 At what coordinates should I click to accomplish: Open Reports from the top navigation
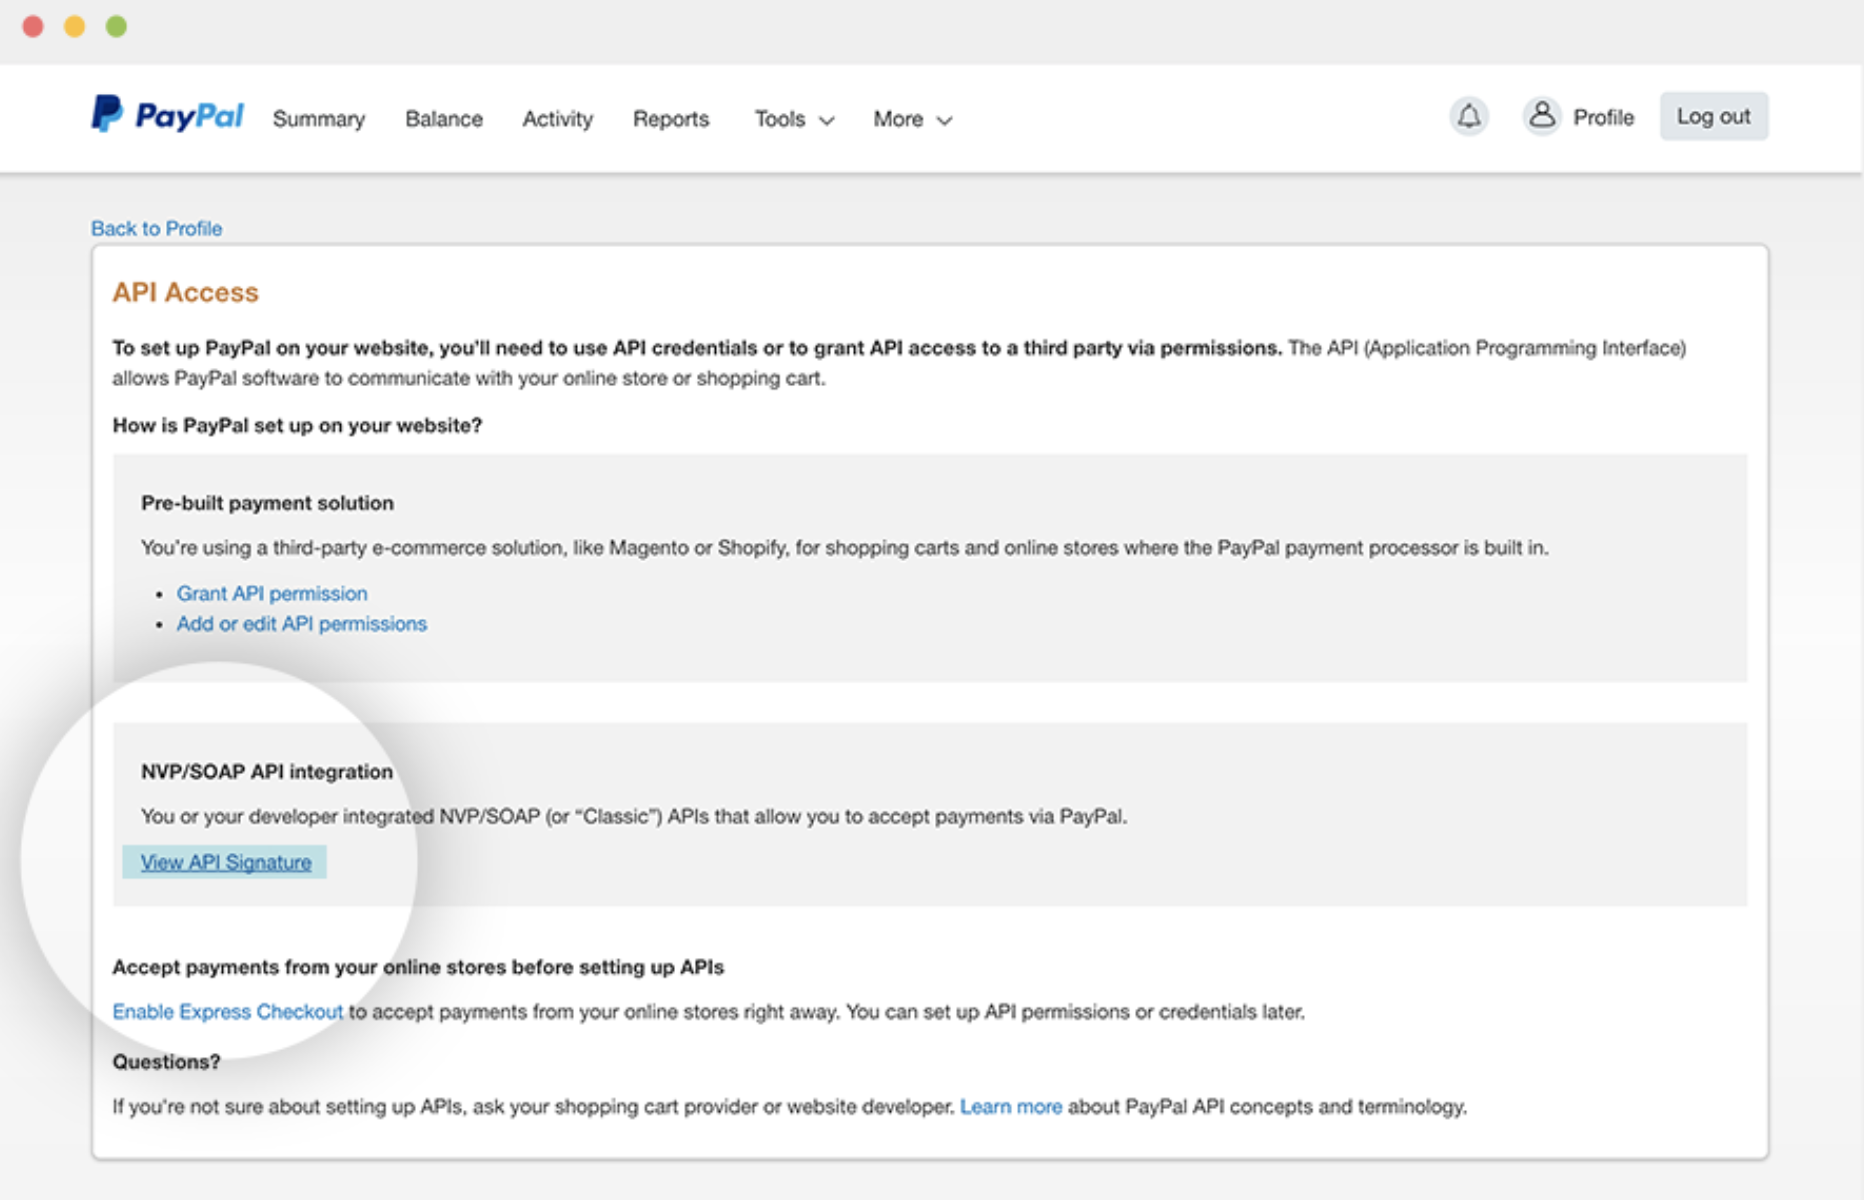click(671, 119)
